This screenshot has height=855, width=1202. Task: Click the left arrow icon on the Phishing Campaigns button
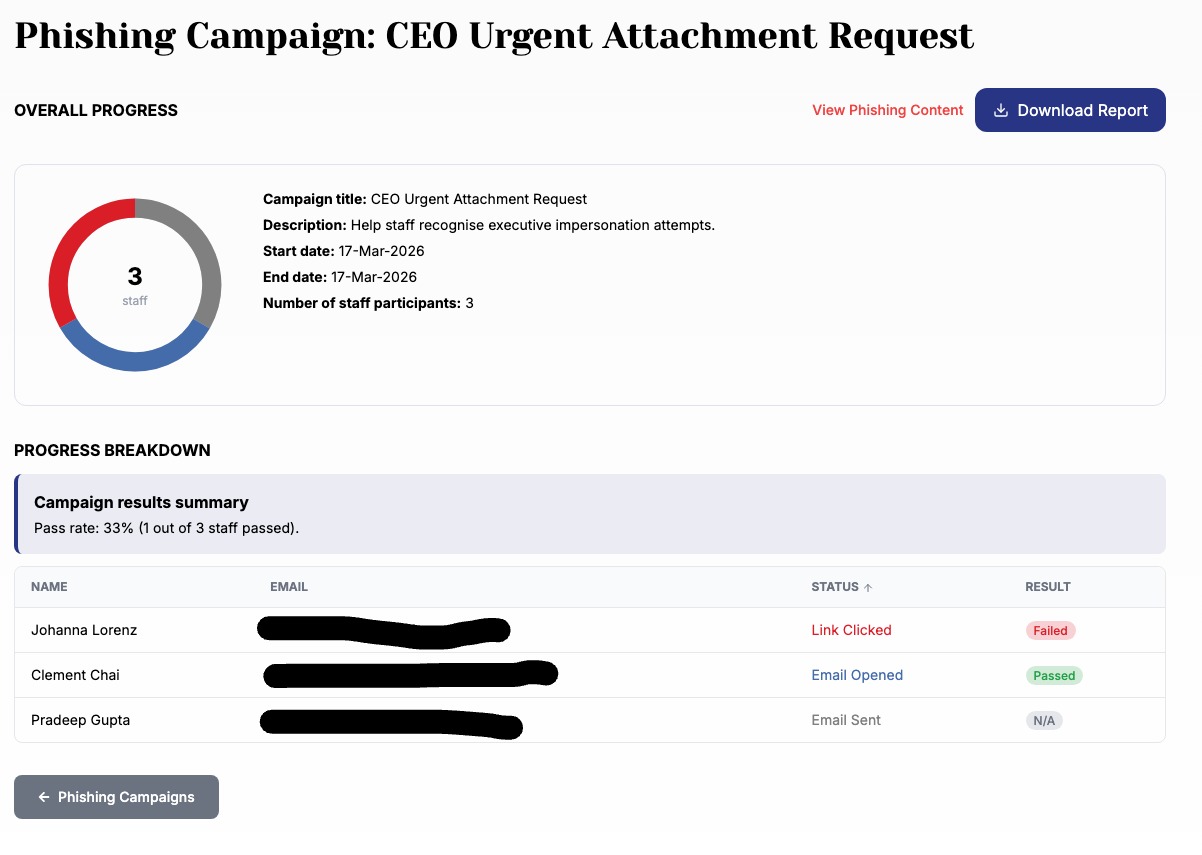(x=43, y=797)
